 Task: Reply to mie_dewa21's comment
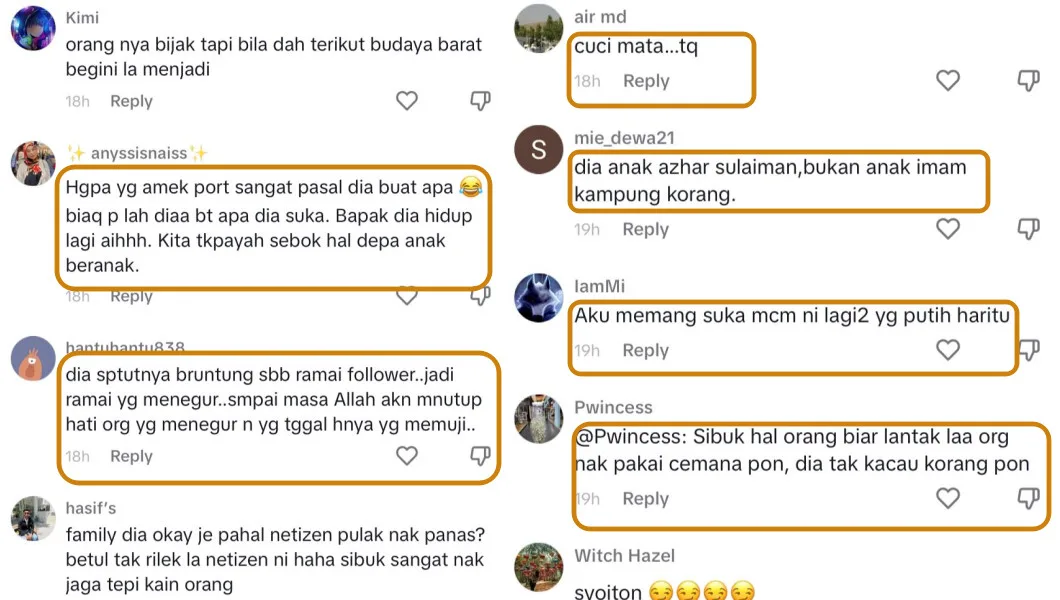[x=646, y=230]
